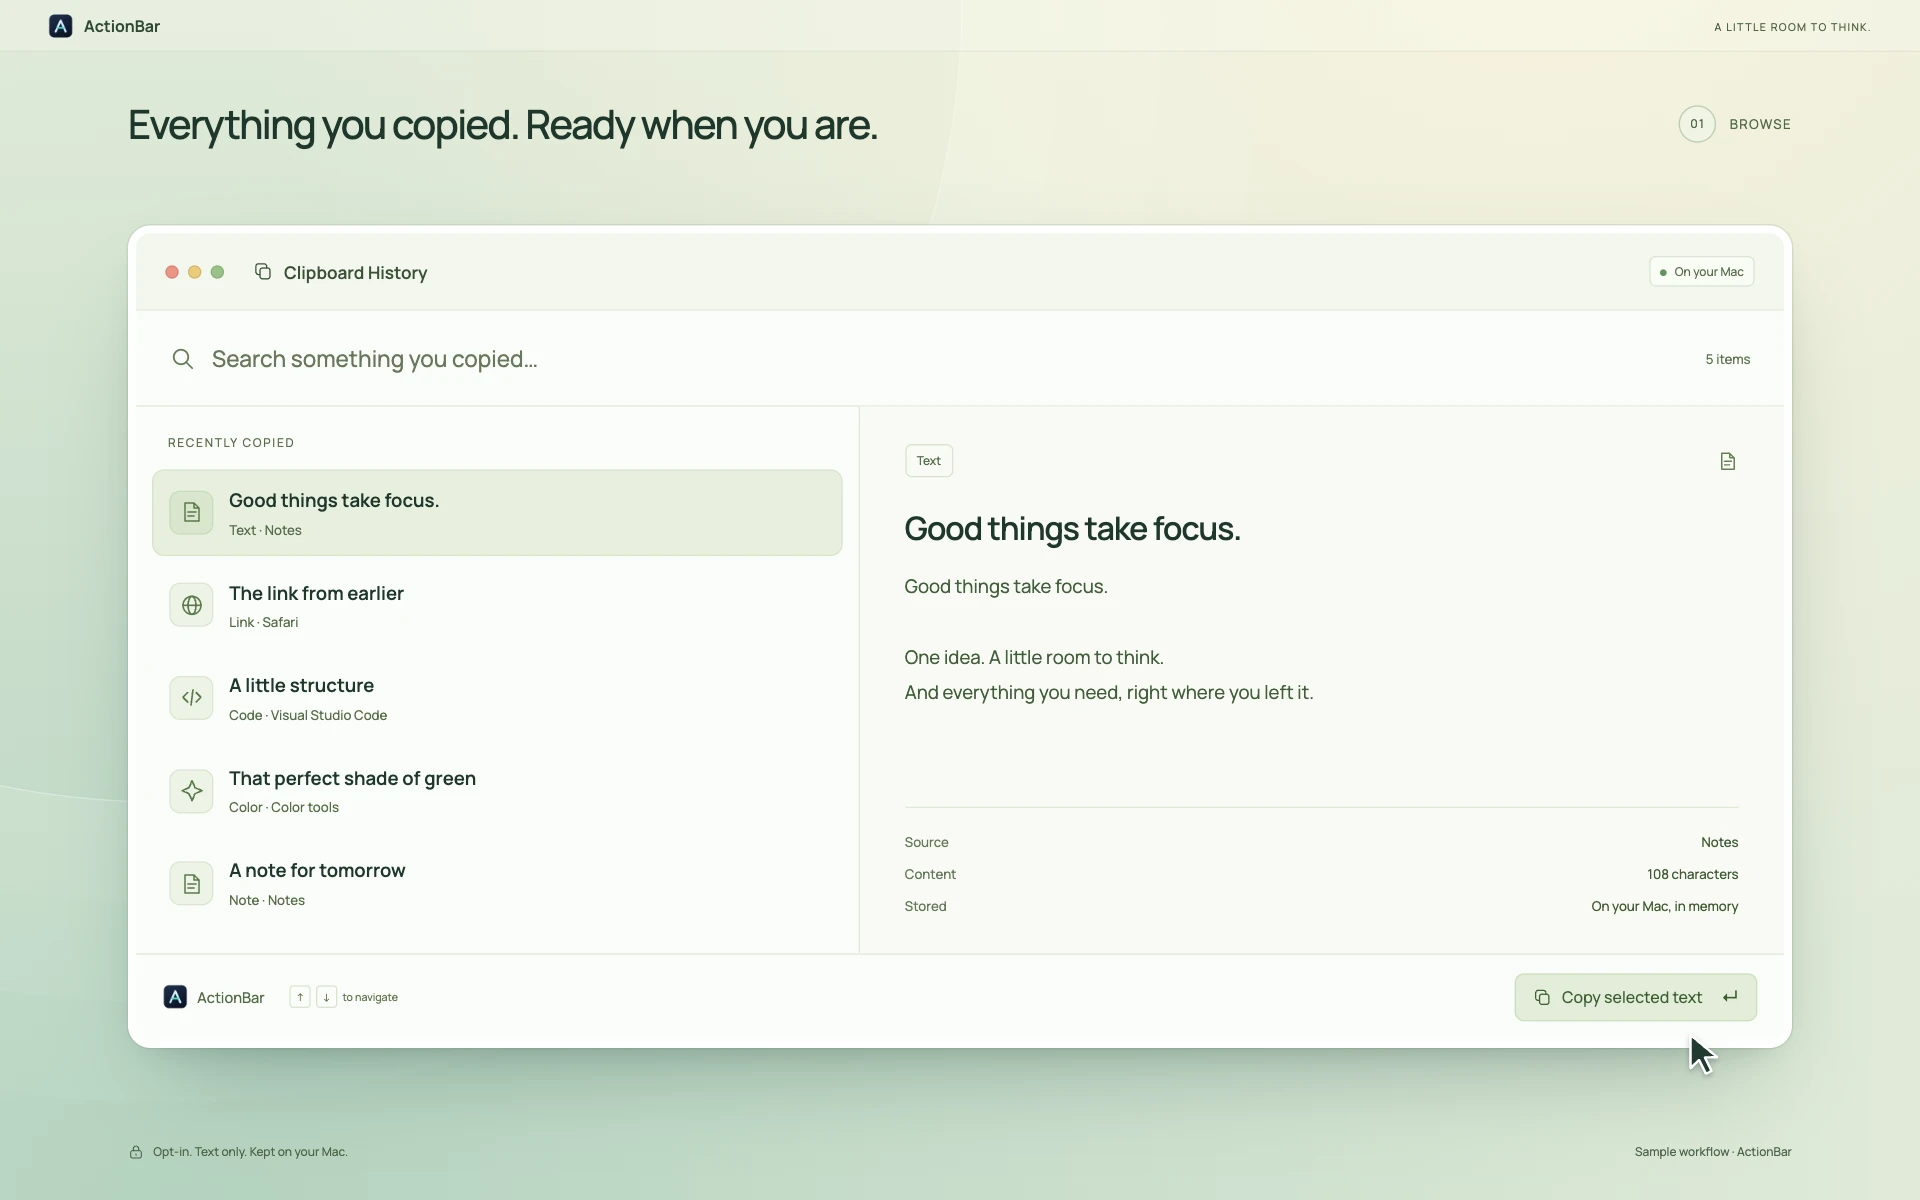The width and height of the screenshot is (1920, 1200).
Task: Select the A note for tomorrow entry
Action: tap(497, 884)
